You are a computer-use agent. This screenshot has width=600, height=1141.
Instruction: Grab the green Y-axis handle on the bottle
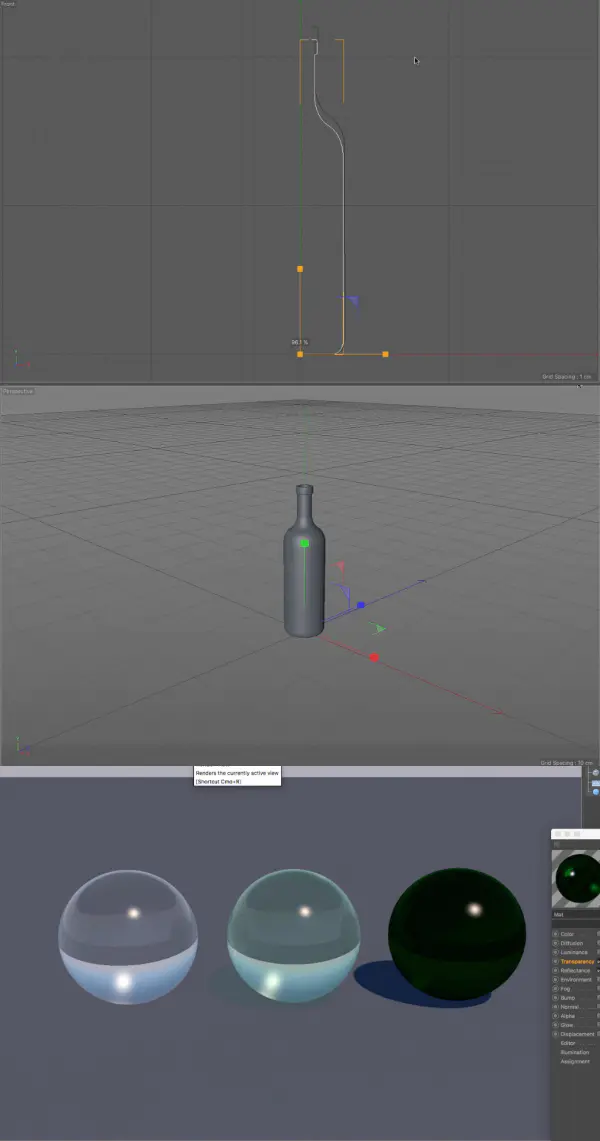pyautogui.click(x=305, y=543)
